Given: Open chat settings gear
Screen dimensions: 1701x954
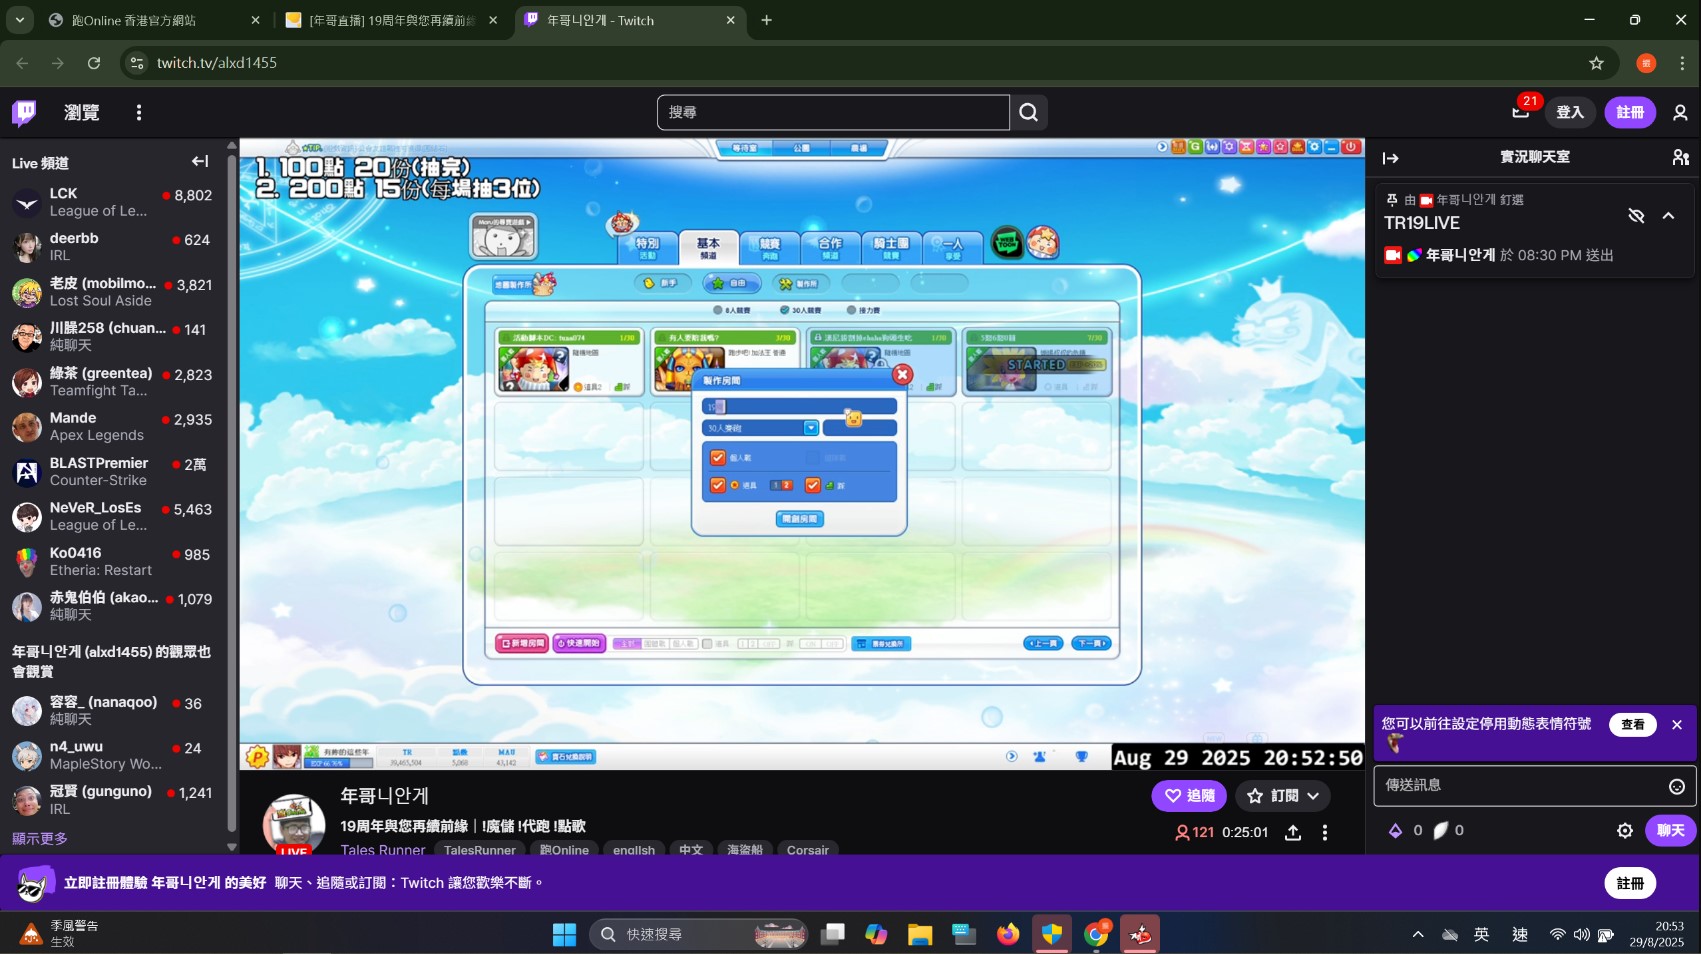Looking at the screenshot, I should pos(1624,831).
